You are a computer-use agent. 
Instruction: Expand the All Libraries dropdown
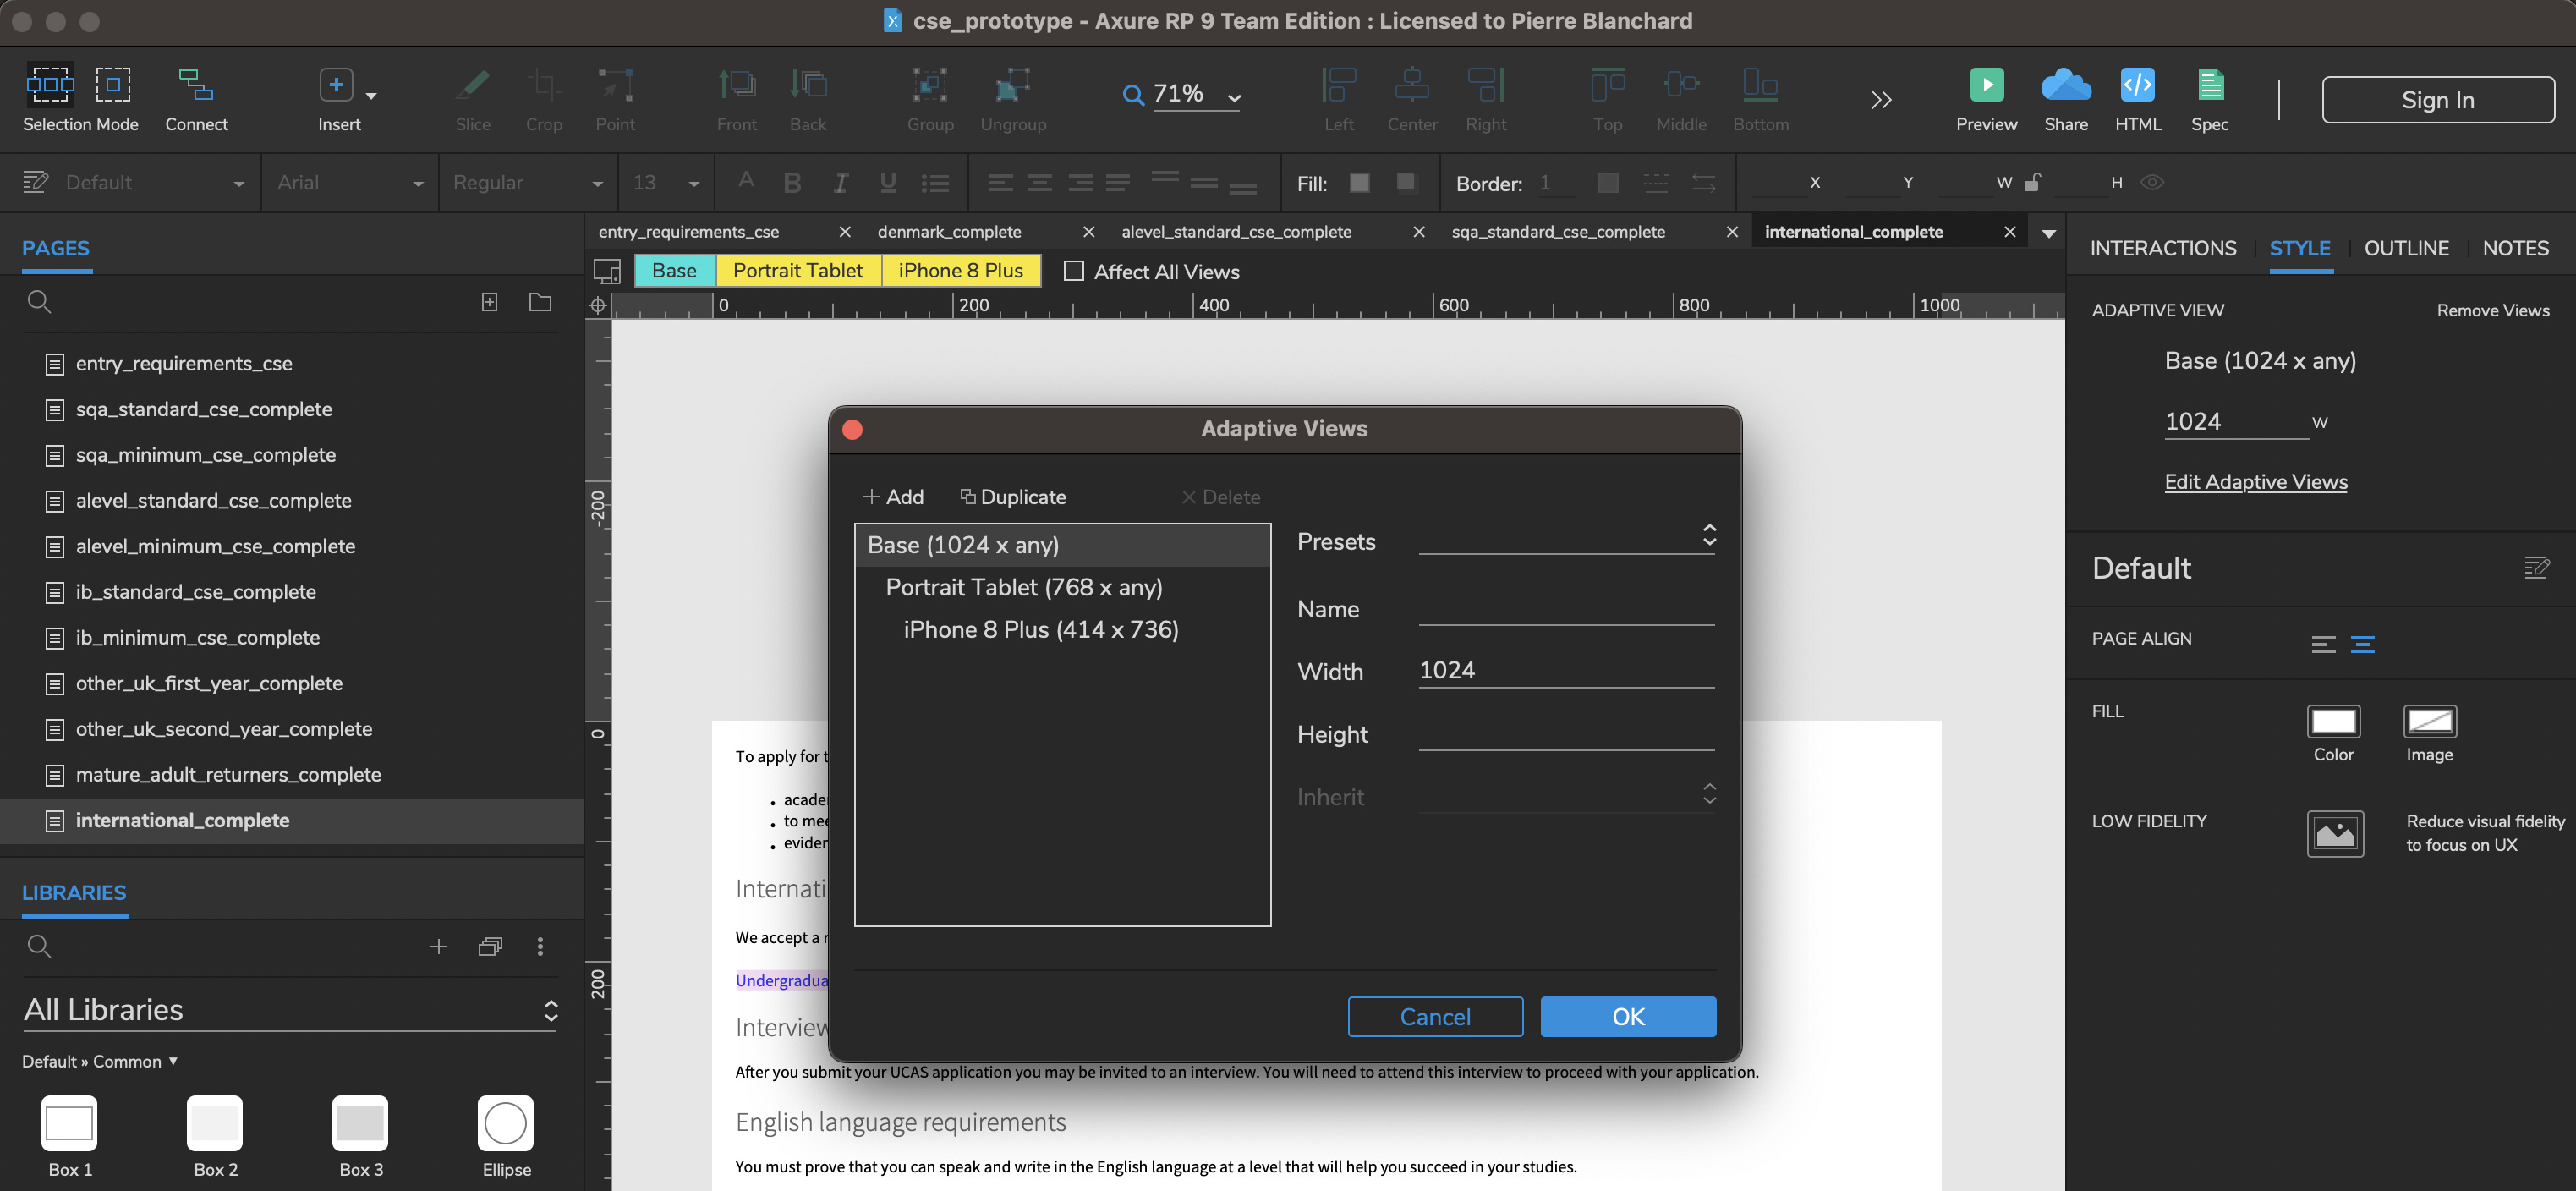[x=290, y=1010]
